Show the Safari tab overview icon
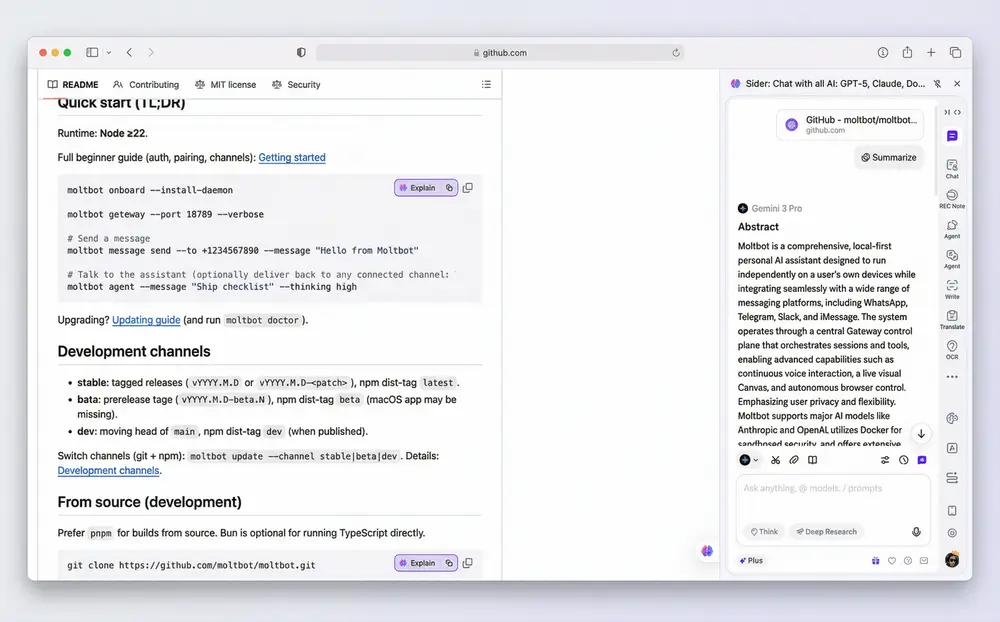The width and height of the screenshot is (1000, 622). click(955, 52)
